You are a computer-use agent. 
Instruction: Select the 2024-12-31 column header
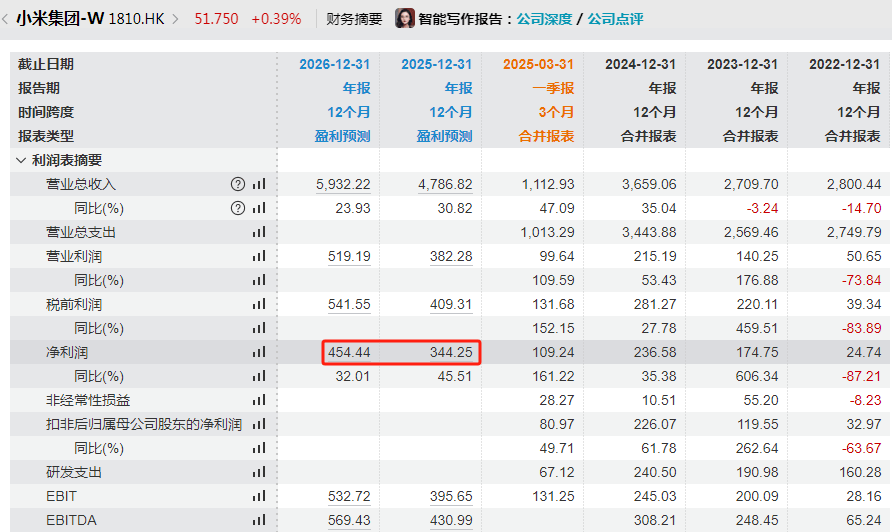point(641,64)
